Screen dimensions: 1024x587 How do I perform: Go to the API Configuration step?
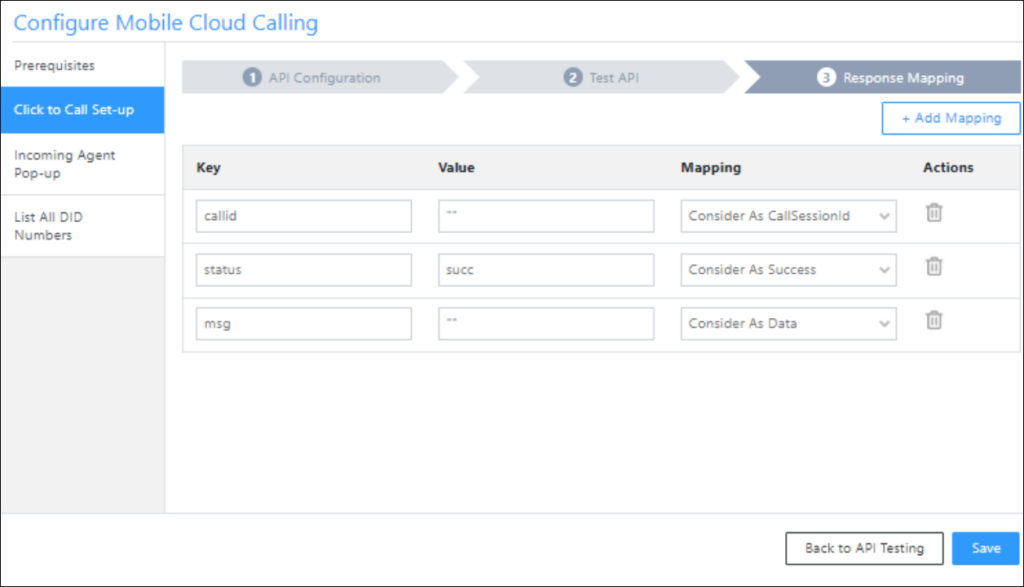[x=310, y=77]
